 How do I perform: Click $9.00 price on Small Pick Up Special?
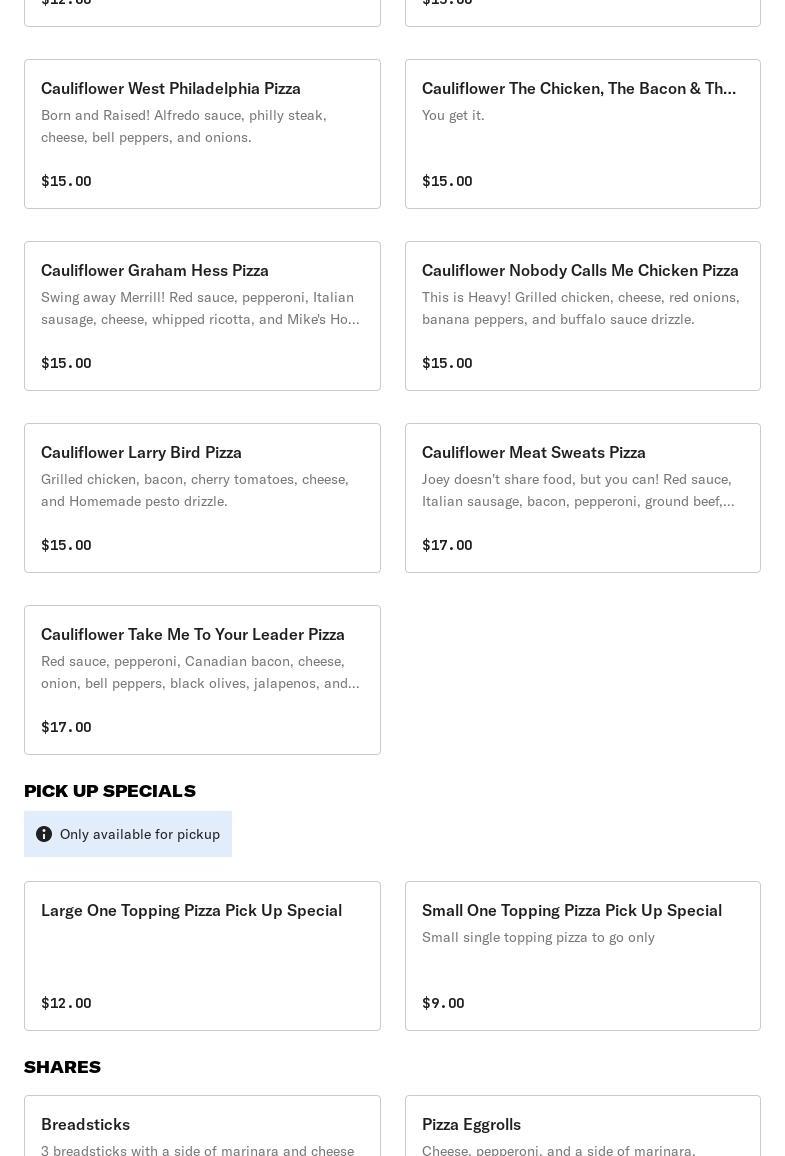coord(443,1003)
